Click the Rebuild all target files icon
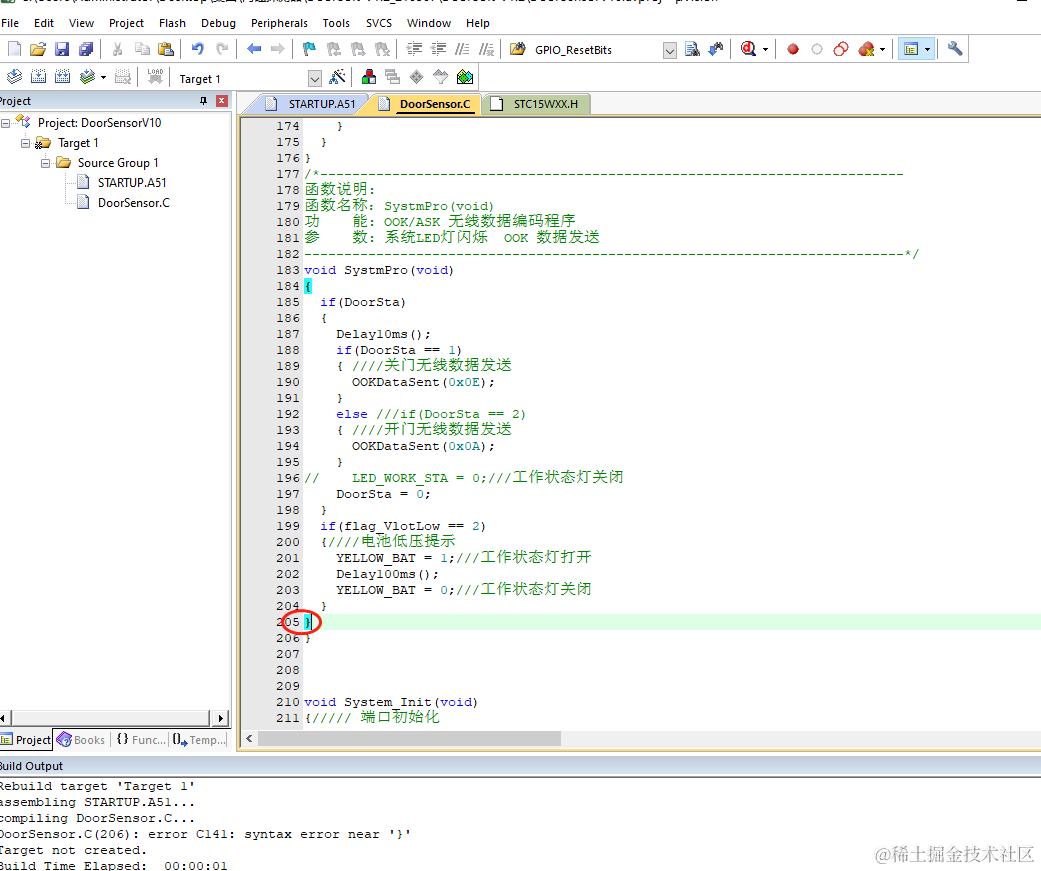 click(x=62, y=77)
